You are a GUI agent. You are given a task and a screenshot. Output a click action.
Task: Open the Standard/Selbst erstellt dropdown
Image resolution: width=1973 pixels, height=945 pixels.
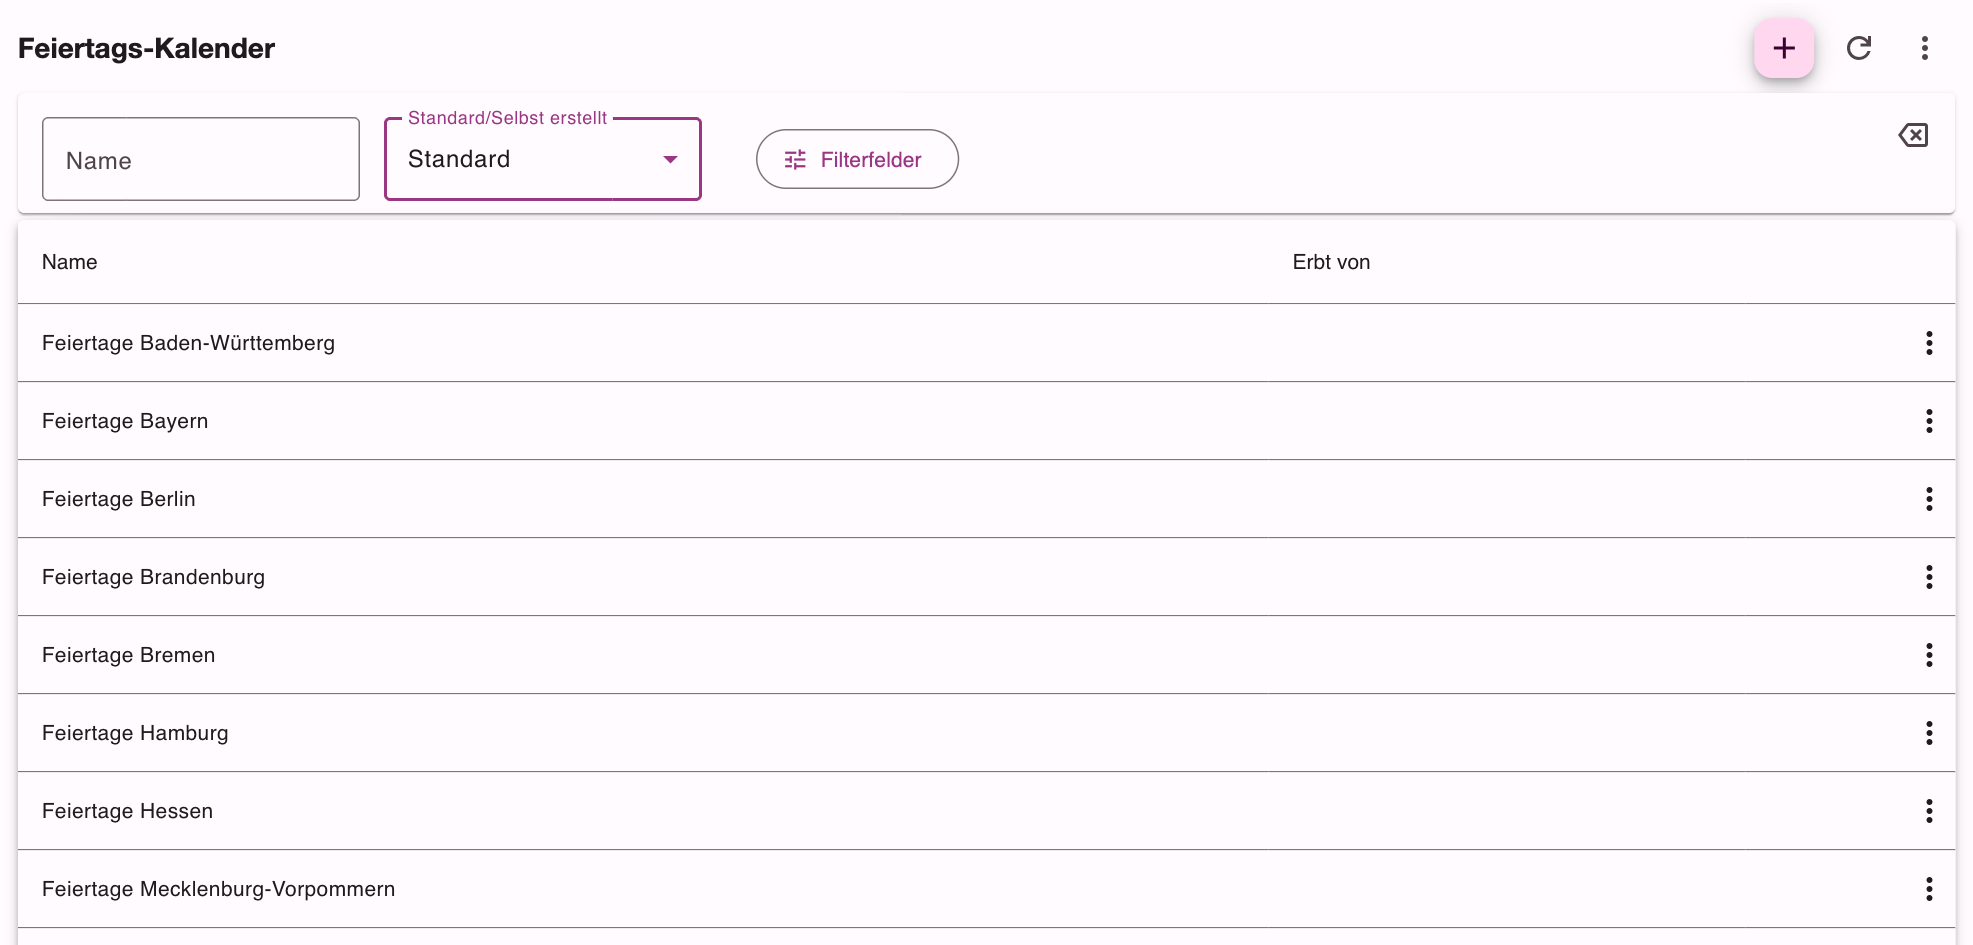[x=543, y=159]
